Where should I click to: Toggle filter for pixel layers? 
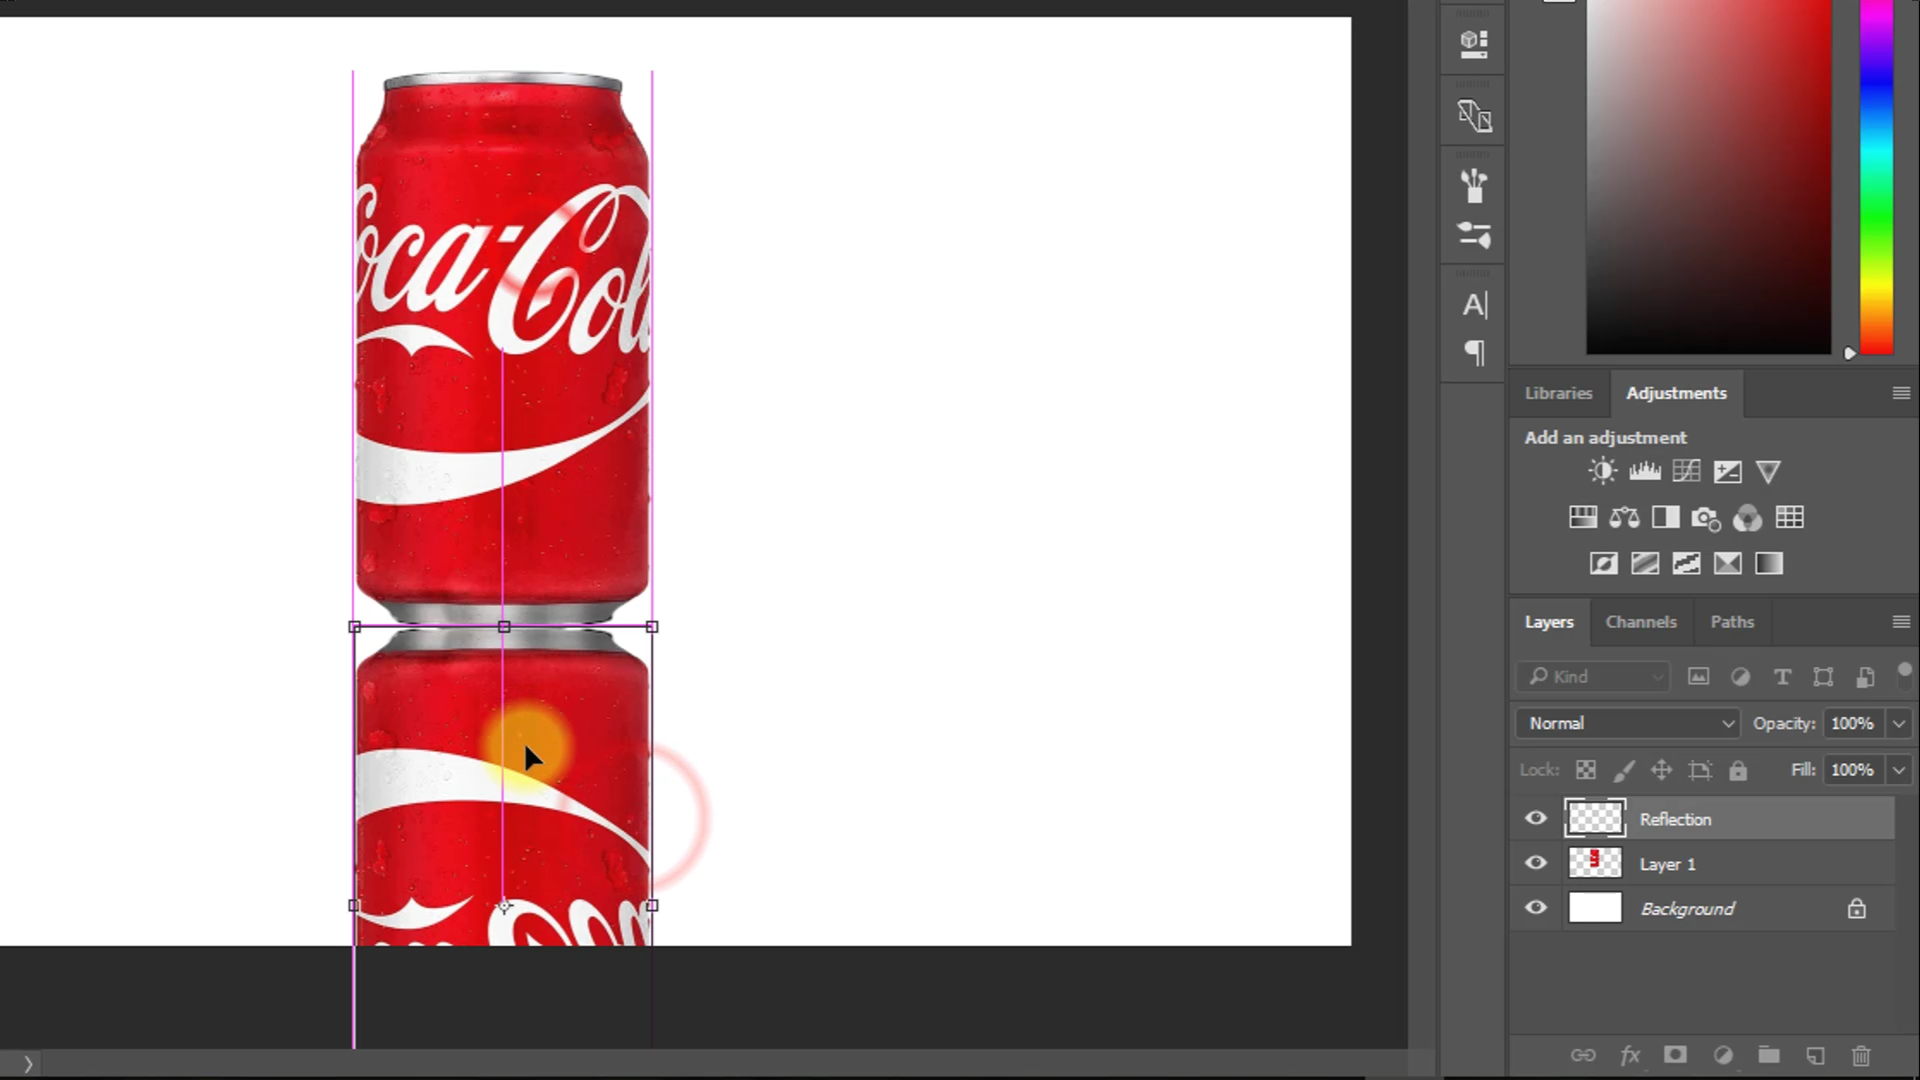pyautogui.click(x=1698, y=677)
